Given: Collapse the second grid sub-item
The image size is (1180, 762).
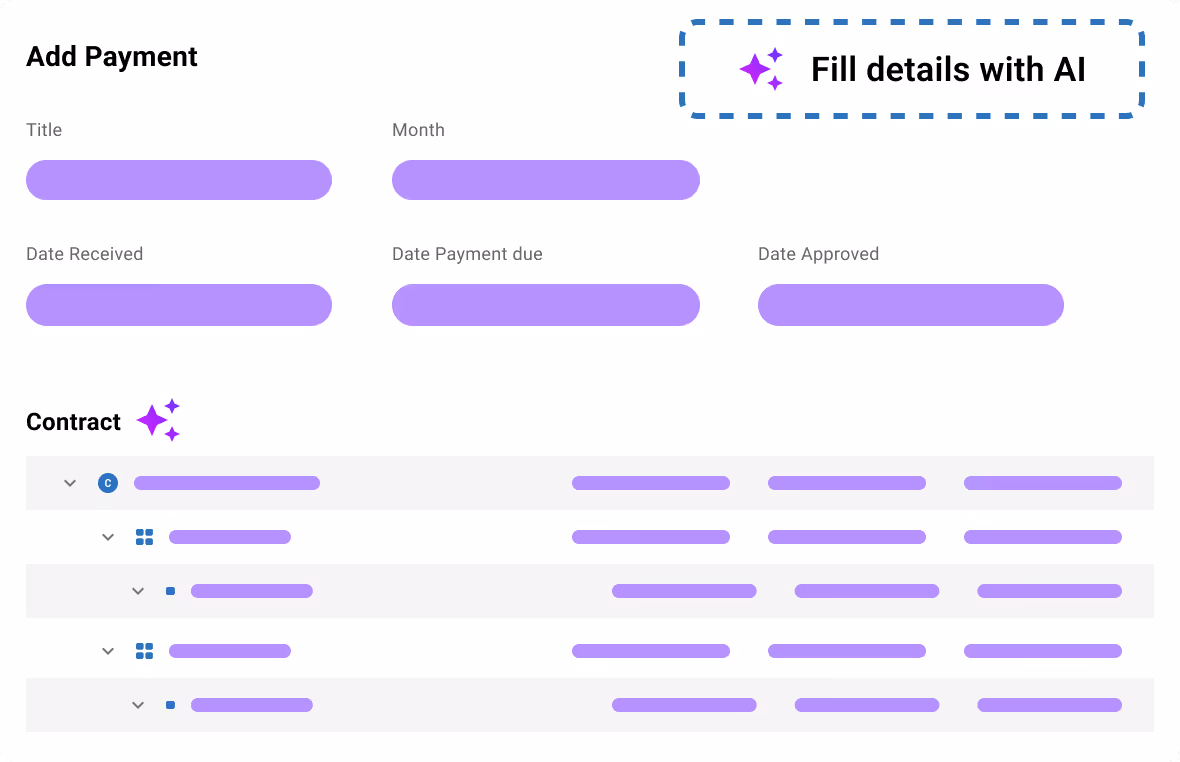Looking at the screenshot, I should tap(108, 650).
